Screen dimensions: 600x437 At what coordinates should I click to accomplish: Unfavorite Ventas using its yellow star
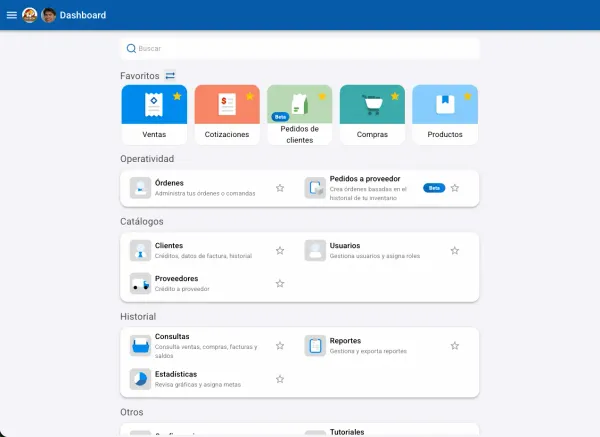click(177, 96)
